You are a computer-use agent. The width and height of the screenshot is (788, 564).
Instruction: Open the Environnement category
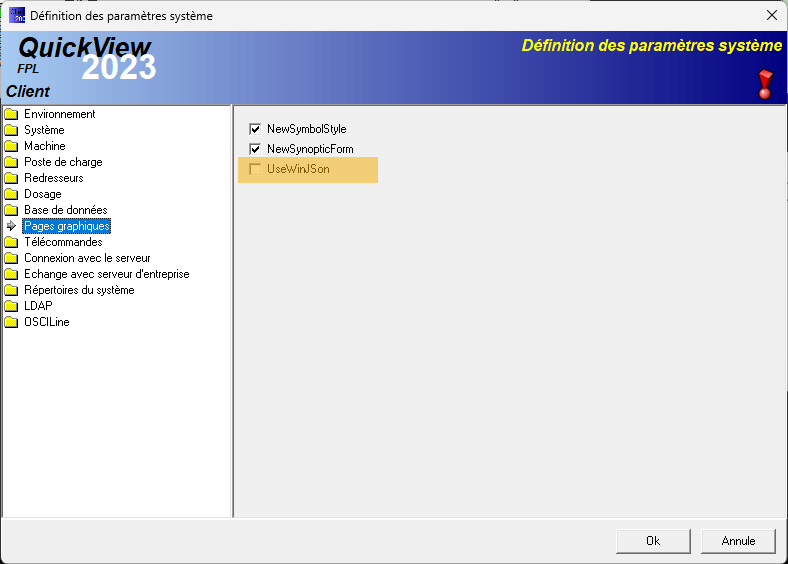(60, 114)
